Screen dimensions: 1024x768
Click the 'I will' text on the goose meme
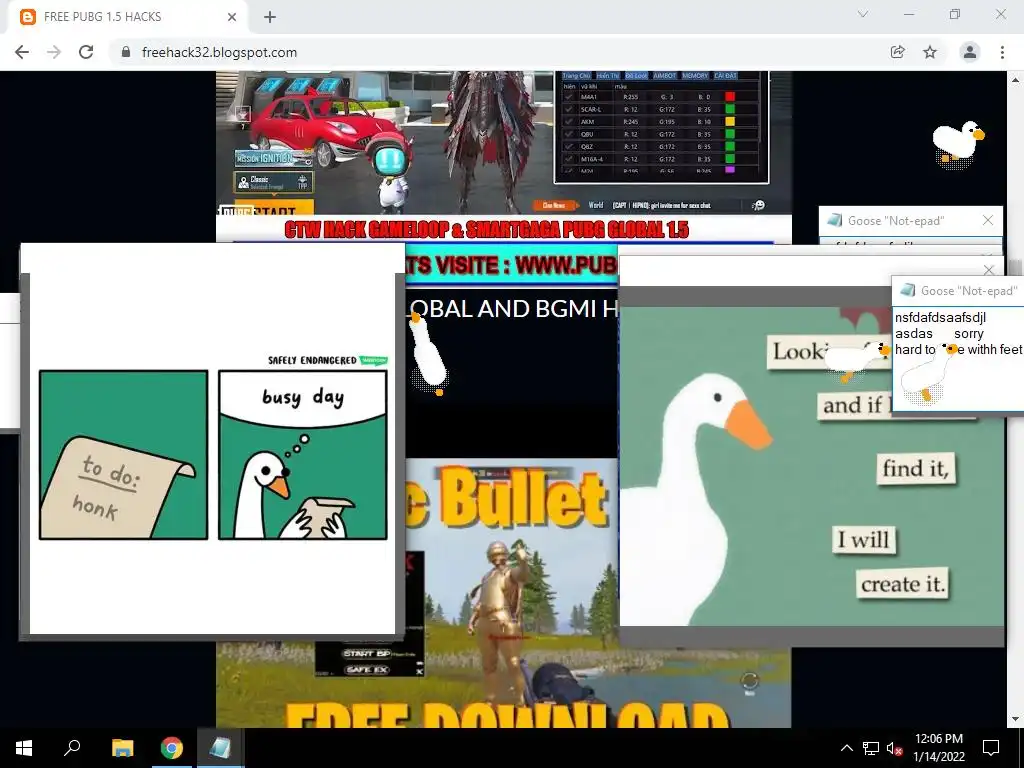click(863, 540)
